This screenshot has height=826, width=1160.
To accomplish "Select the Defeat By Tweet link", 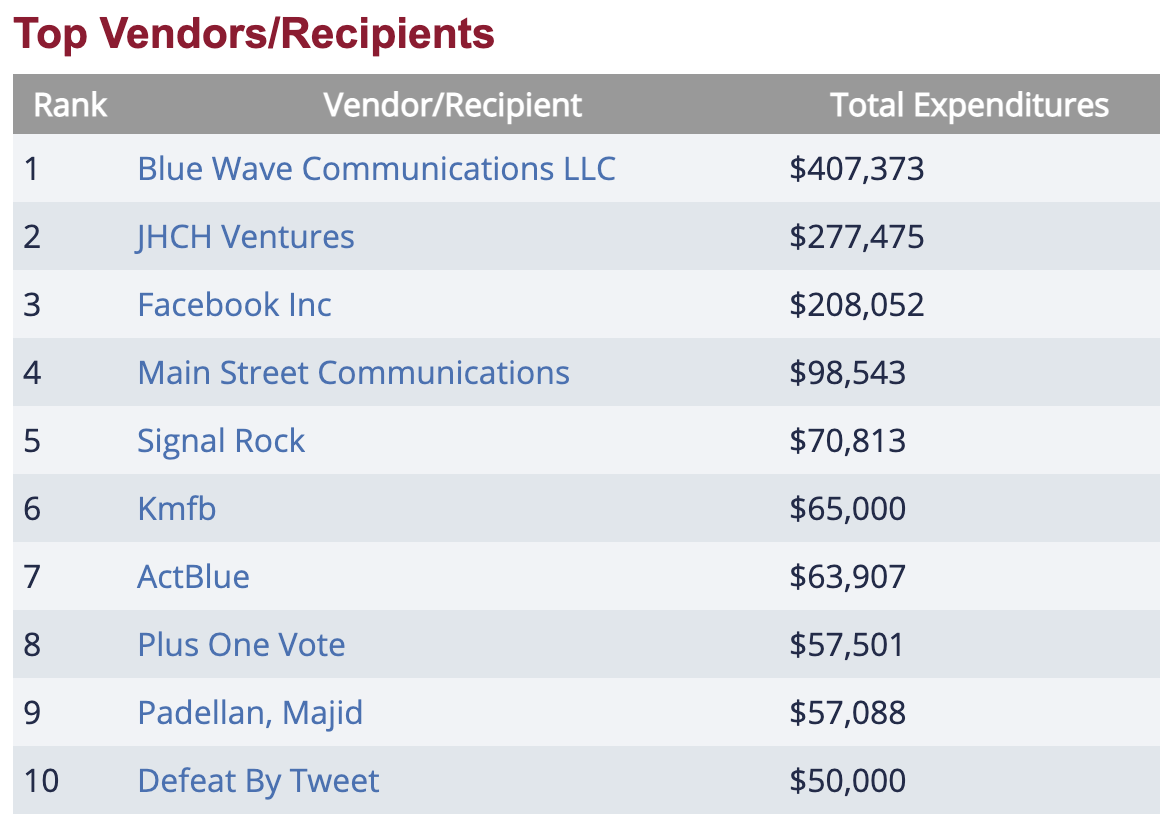I will pos(258,781).
